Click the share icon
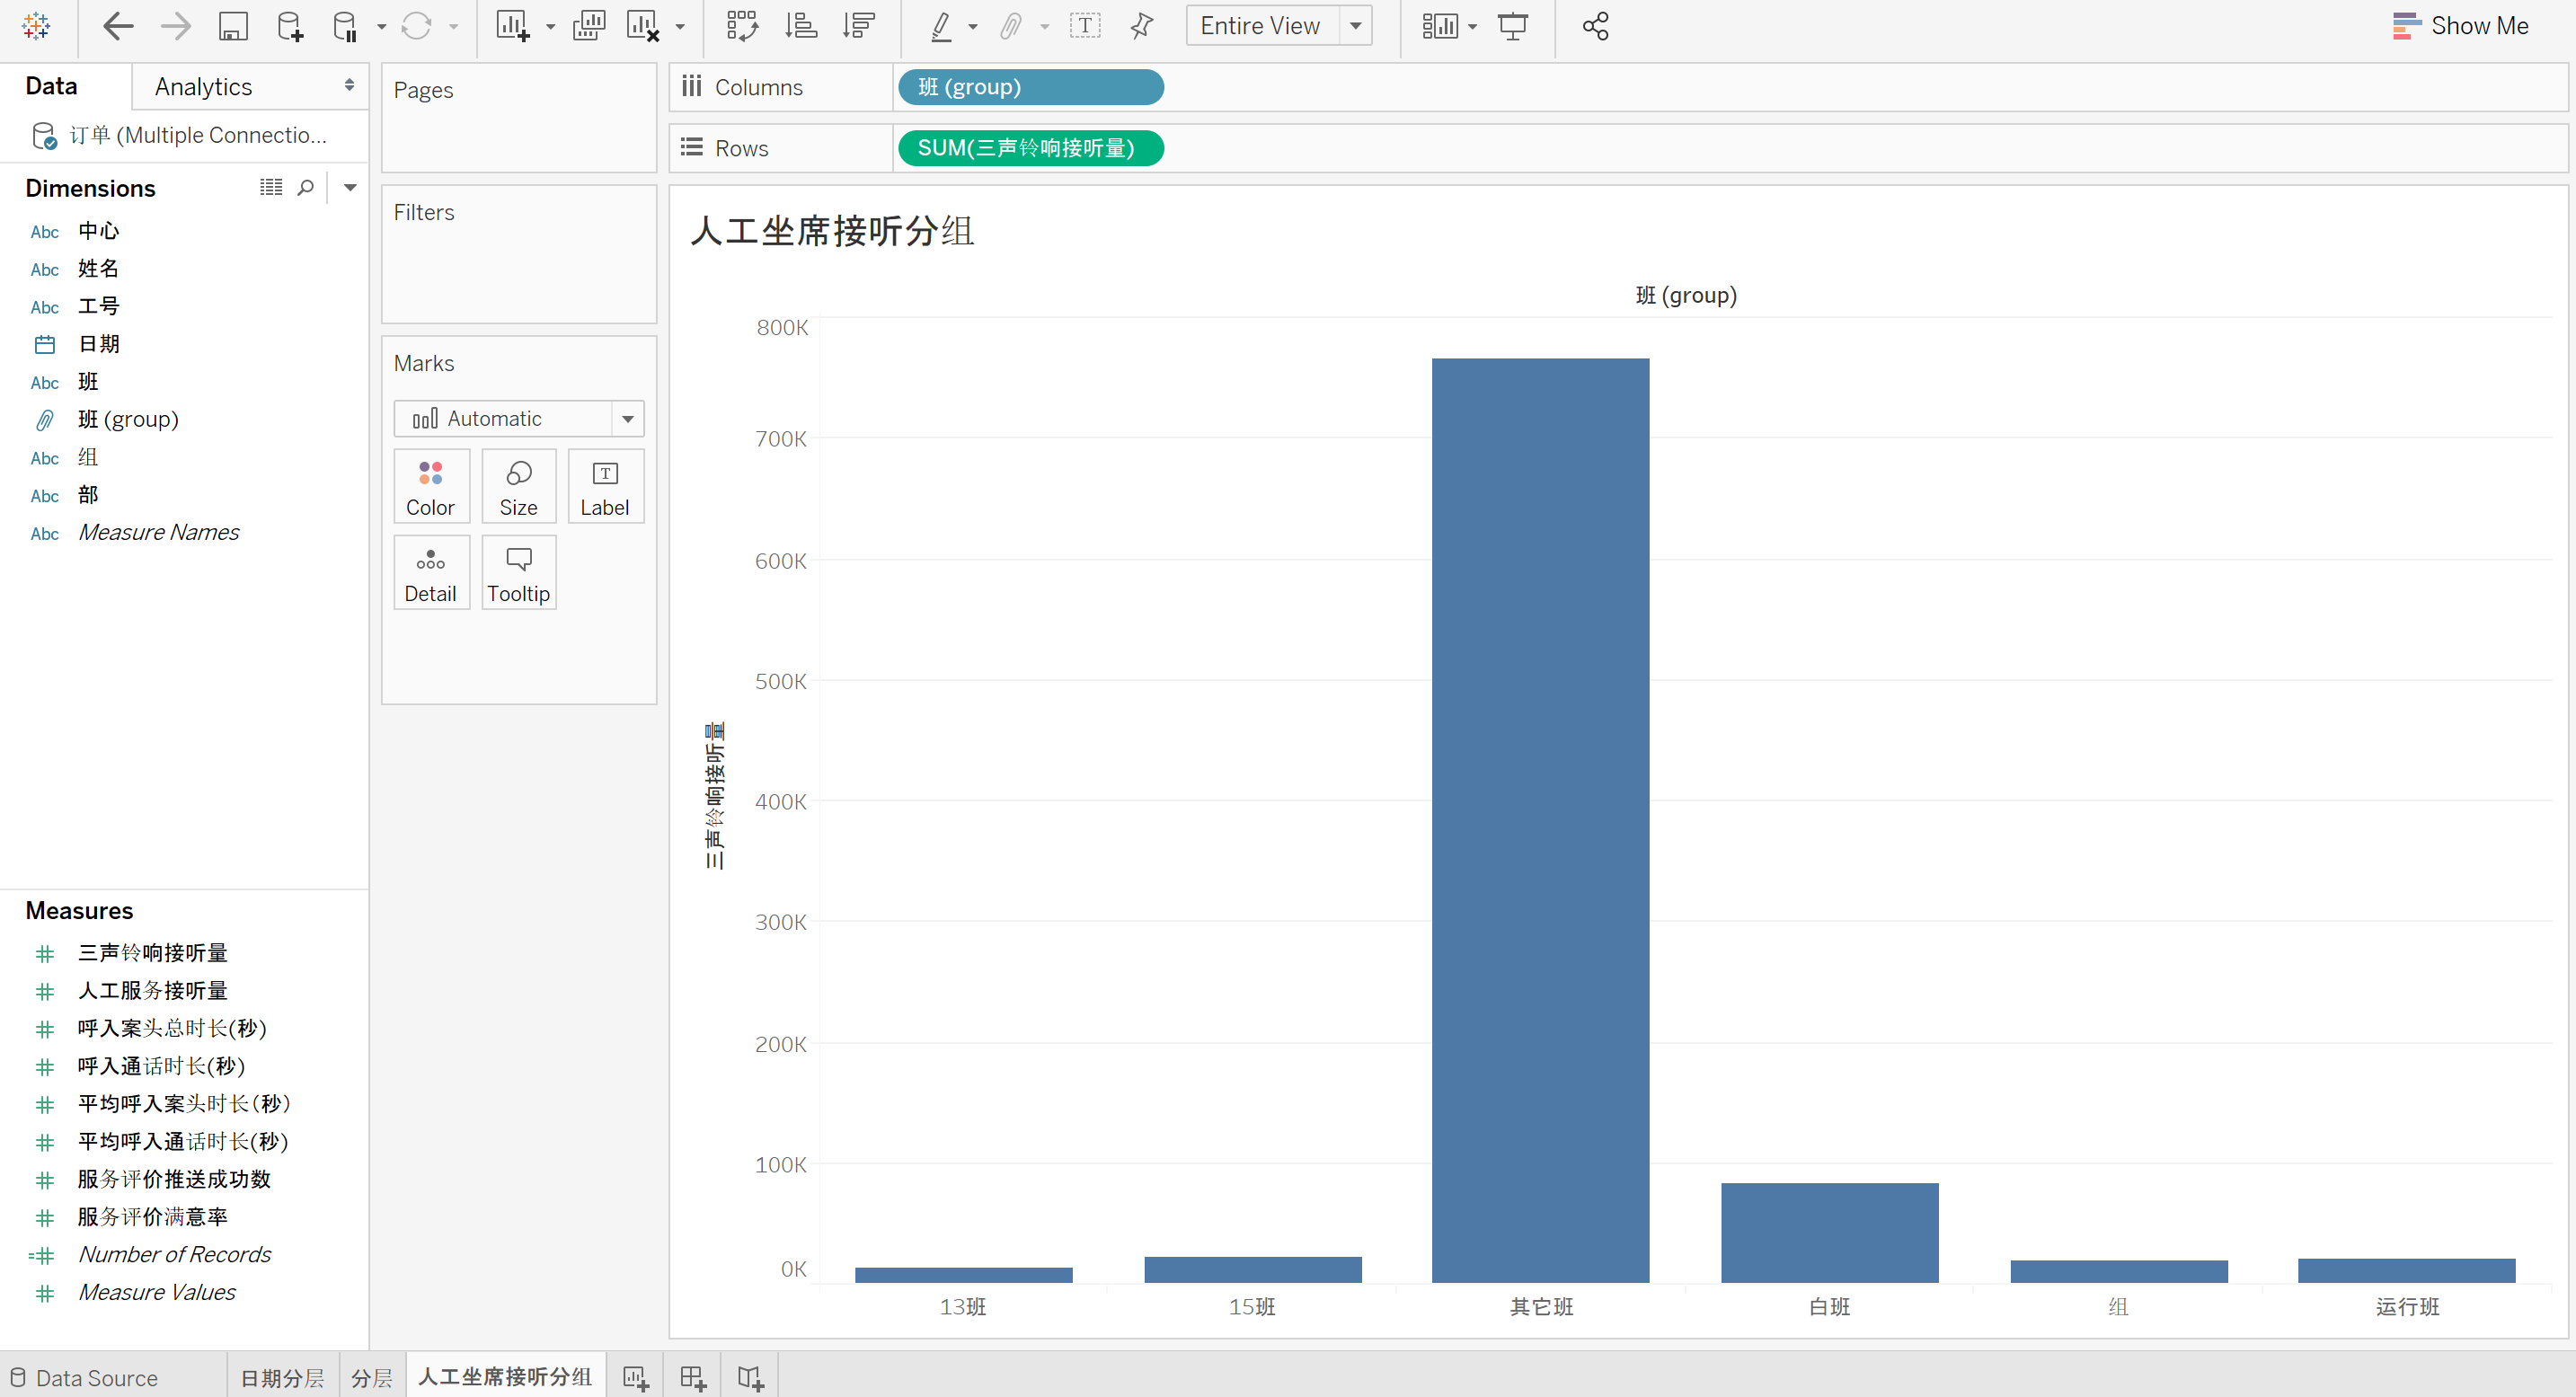Viewport: 2576px width, 1397px height. (x=1595, y=26)
